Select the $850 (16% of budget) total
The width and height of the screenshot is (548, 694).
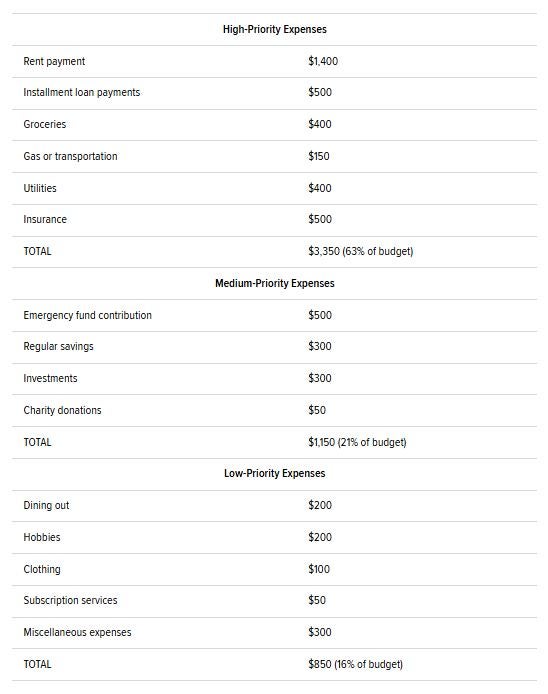pos(355,664)
